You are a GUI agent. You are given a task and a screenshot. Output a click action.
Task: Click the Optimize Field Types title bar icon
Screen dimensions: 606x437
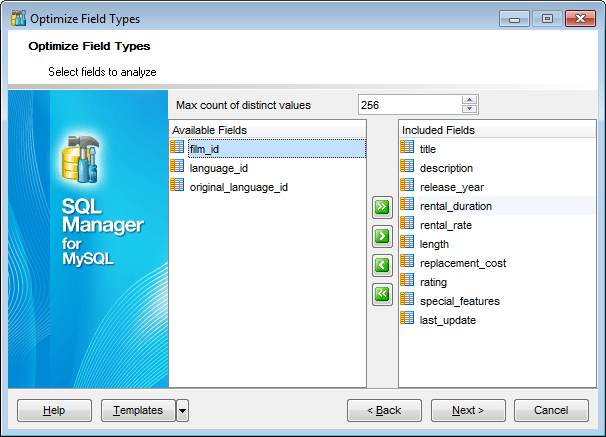pos(18,19)
